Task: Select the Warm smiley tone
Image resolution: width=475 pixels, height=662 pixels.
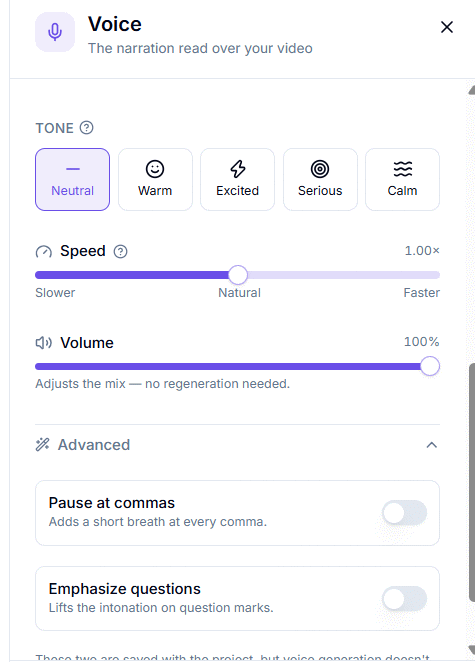Action: 155,179
